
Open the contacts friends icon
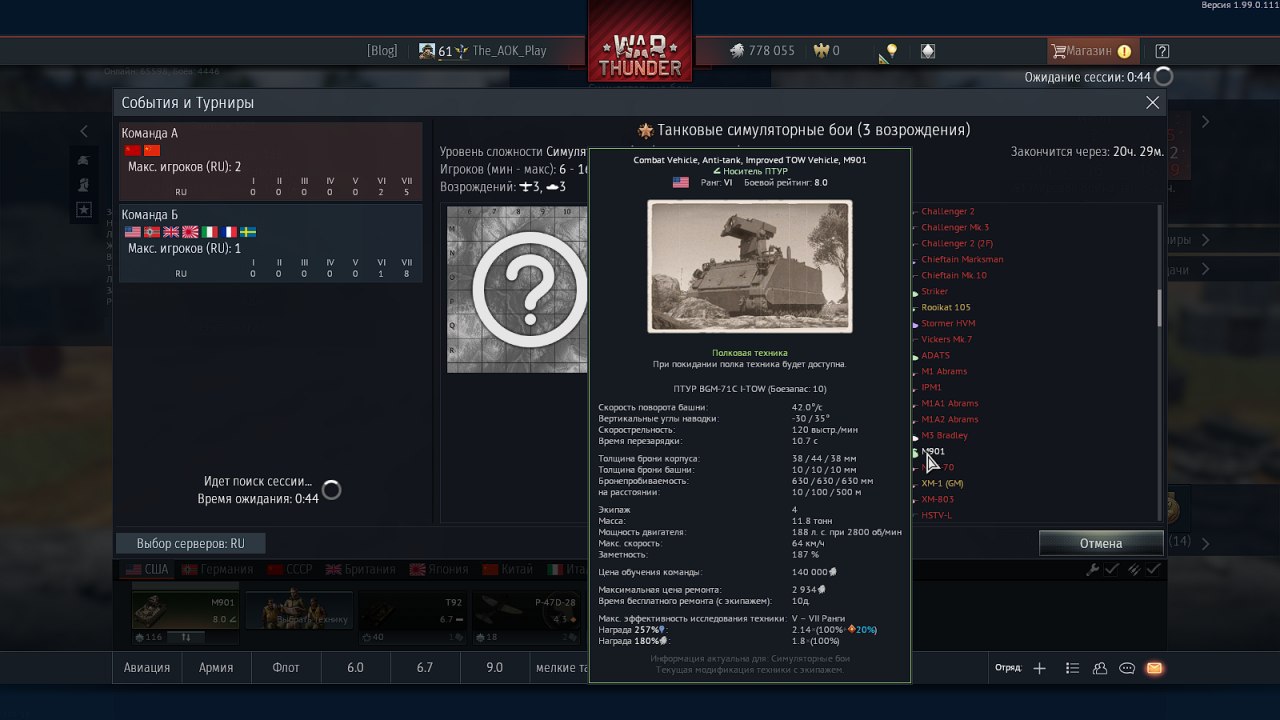[1100, 668]
